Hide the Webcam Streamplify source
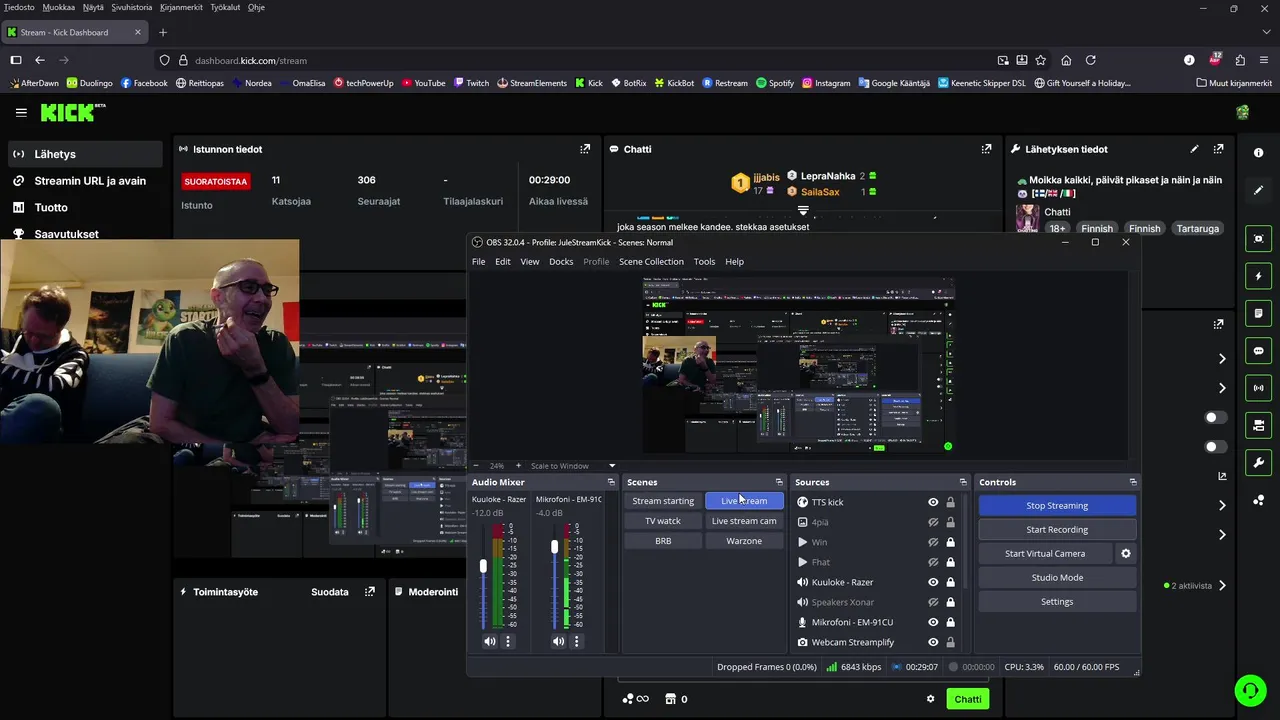The image size is (1280, 720). click(933, 642)
